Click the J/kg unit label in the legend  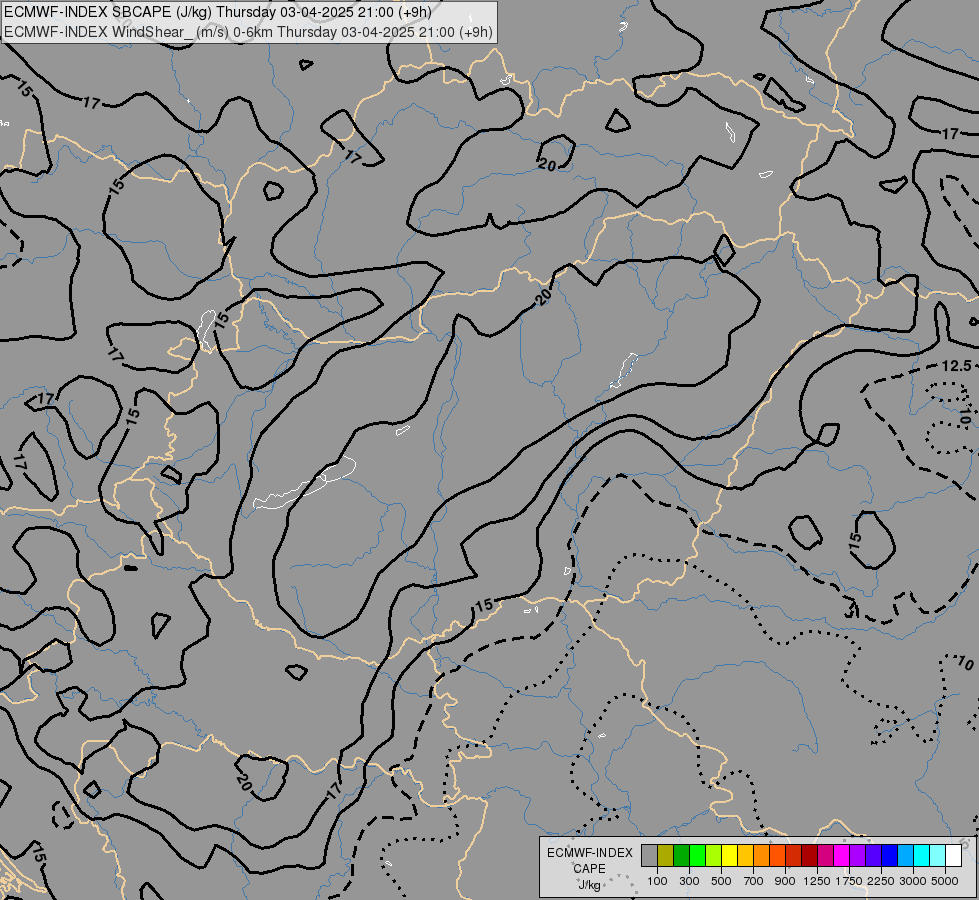(589, 885)
